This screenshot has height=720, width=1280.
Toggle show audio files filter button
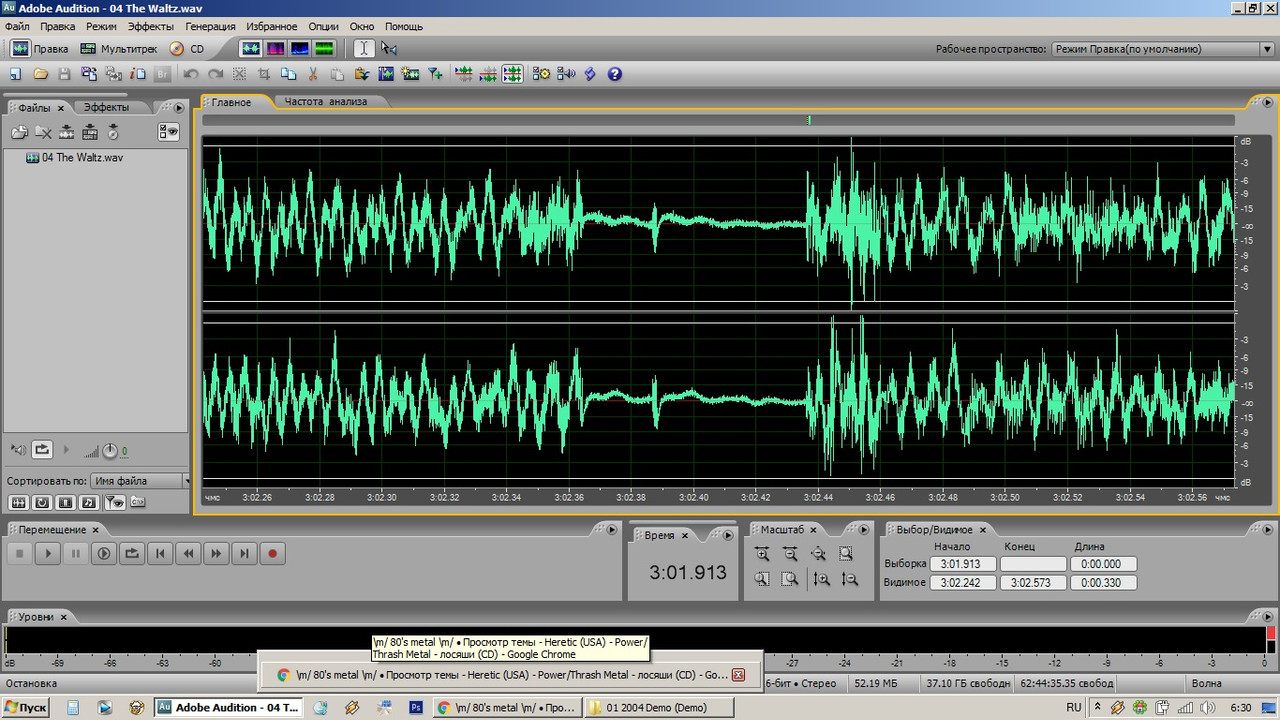pos(18,502)
